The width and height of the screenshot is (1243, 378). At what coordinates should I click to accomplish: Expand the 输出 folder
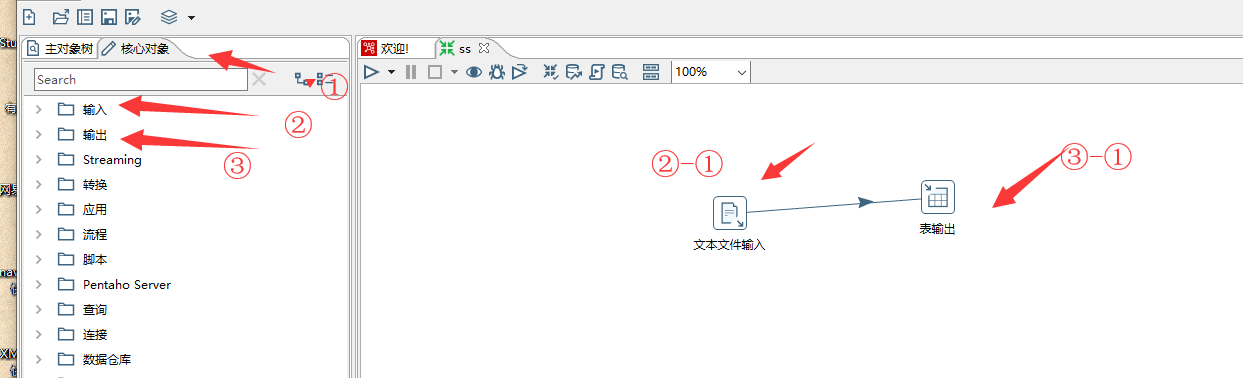click(38, 134)
